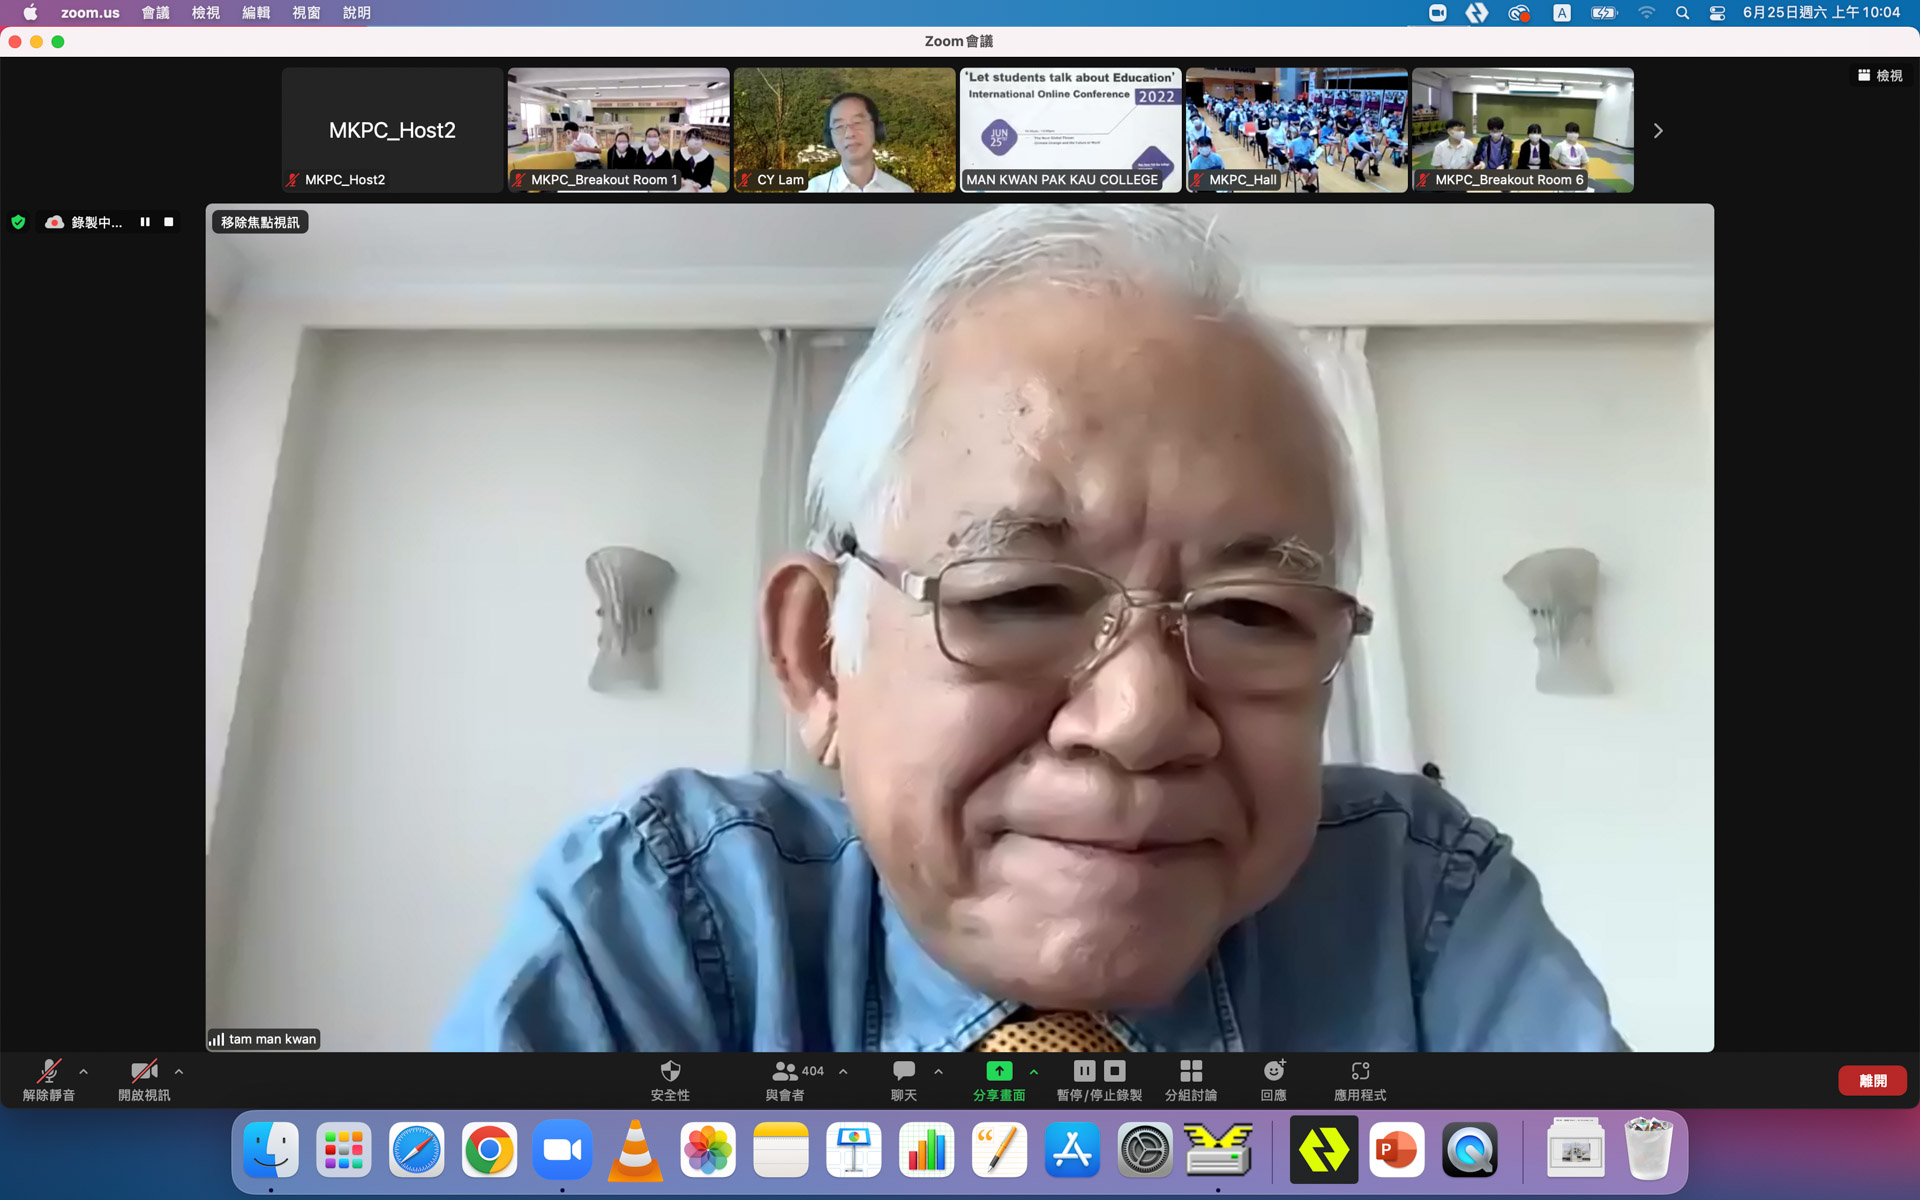Open Numbers from the Dock
The width and height of the screenshot is (1920, 1200).
tap(927, 1150)
